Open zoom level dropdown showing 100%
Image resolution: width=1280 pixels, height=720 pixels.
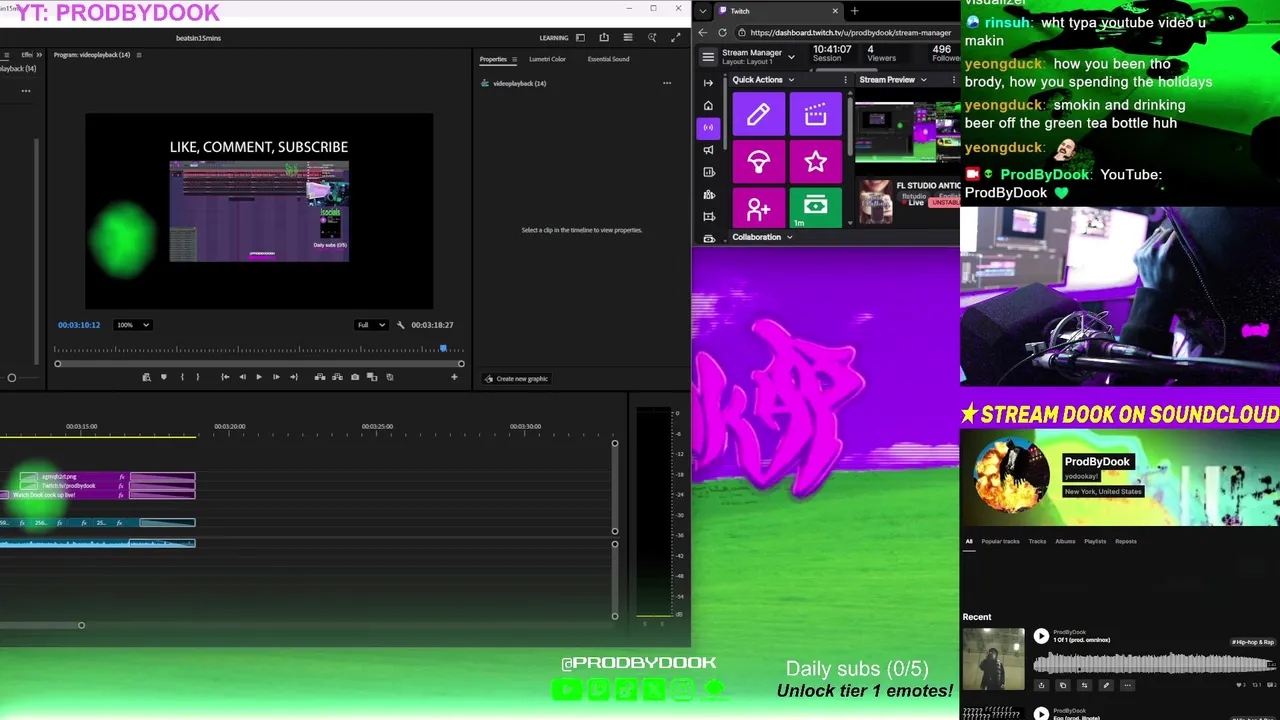[x=133, y=325]
